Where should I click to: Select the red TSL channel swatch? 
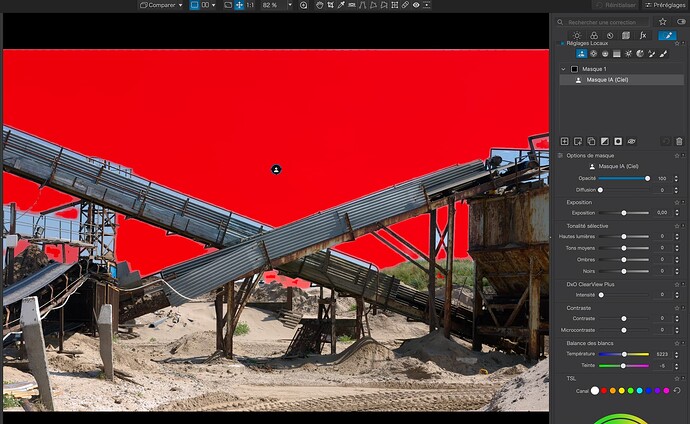(x=604, y=391)
